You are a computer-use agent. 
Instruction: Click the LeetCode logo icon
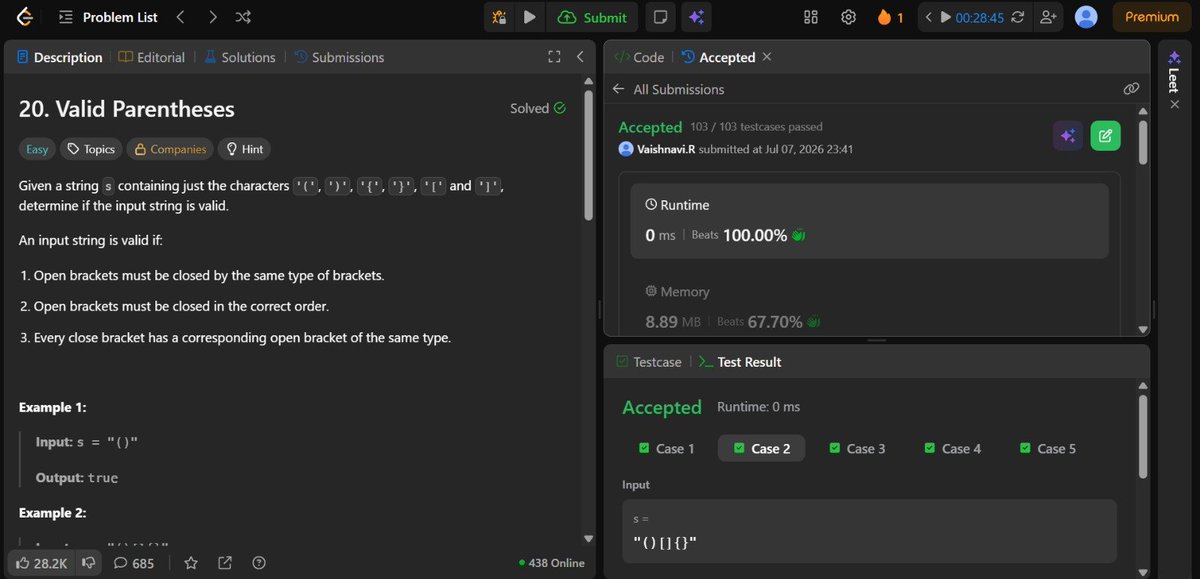pos(26,17)
